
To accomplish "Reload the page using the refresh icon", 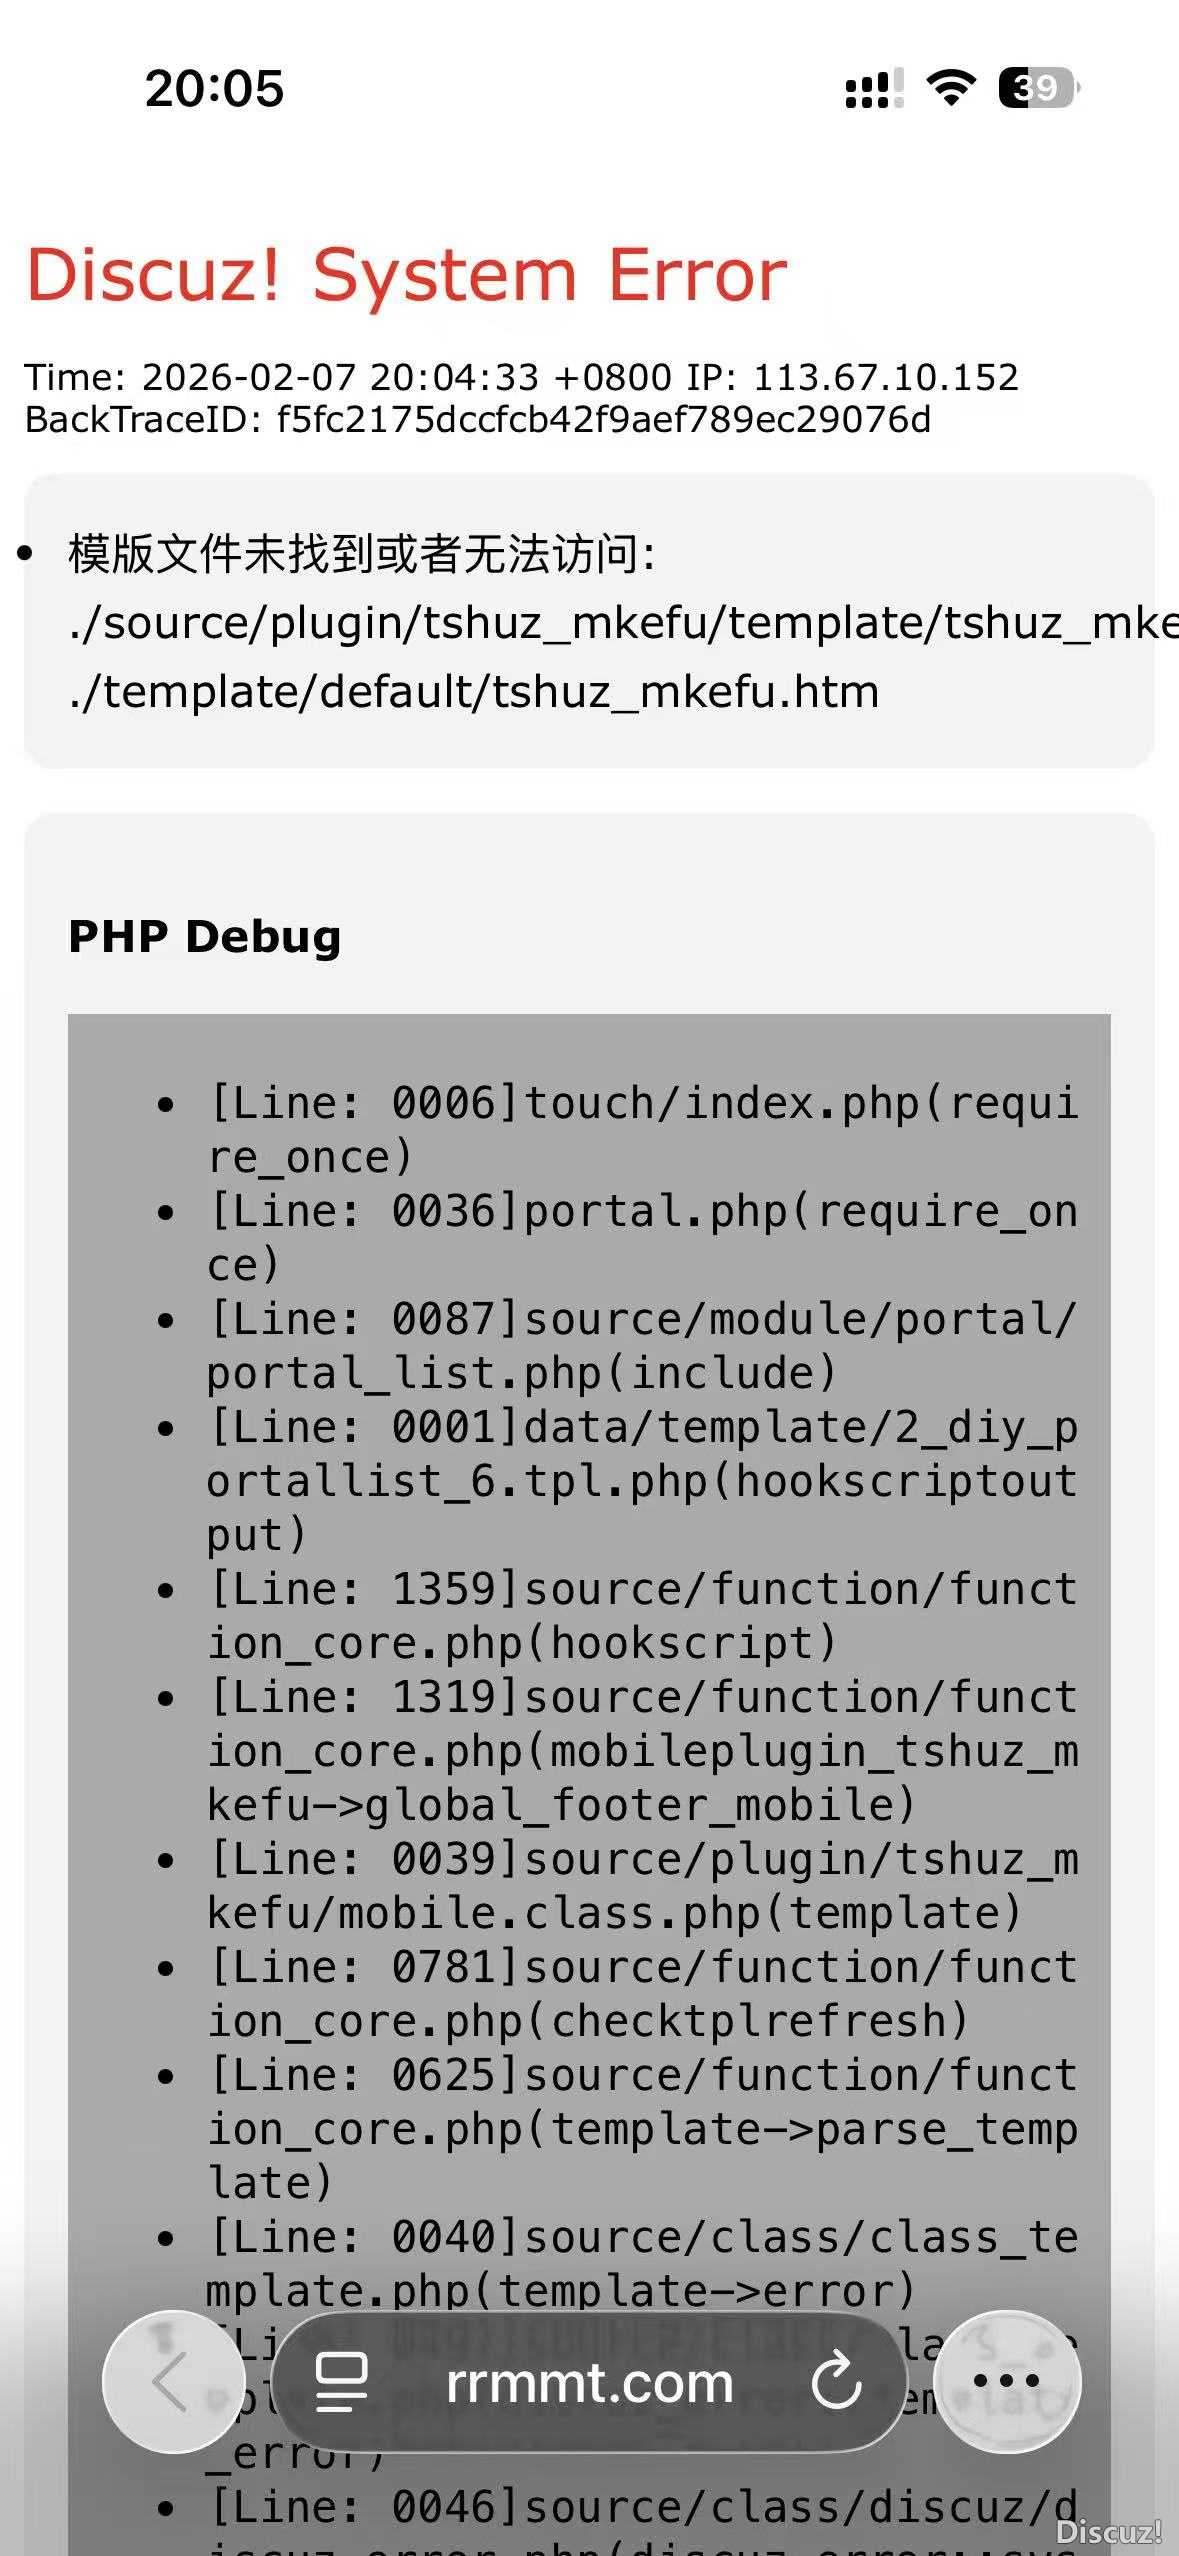I will [x=836, y=2381].
